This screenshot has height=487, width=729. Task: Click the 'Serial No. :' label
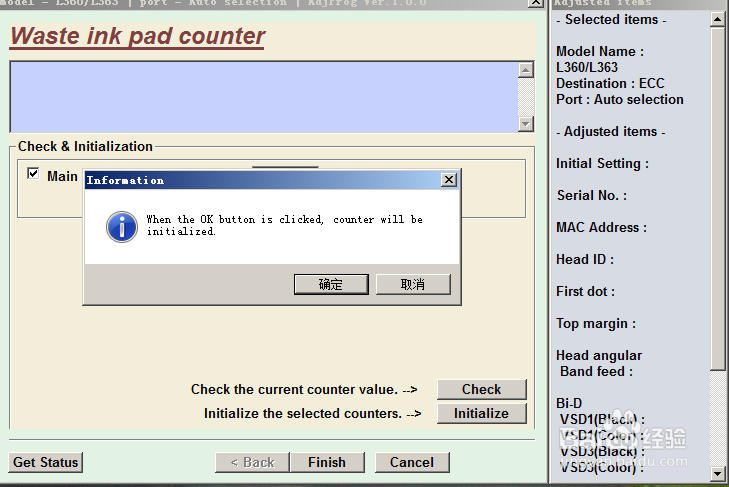click(x=592, y=195)
